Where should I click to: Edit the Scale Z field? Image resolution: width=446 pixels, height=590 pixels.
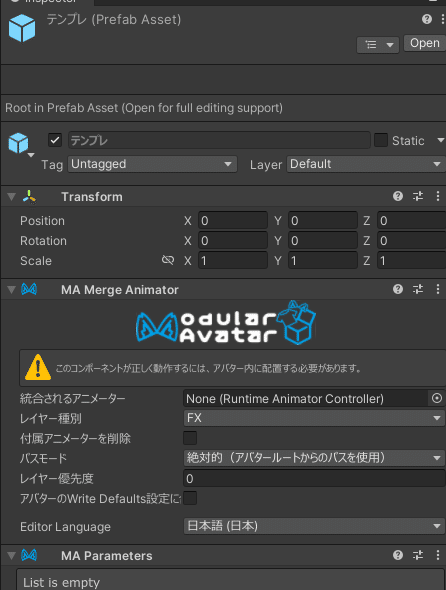pos(411,260)
